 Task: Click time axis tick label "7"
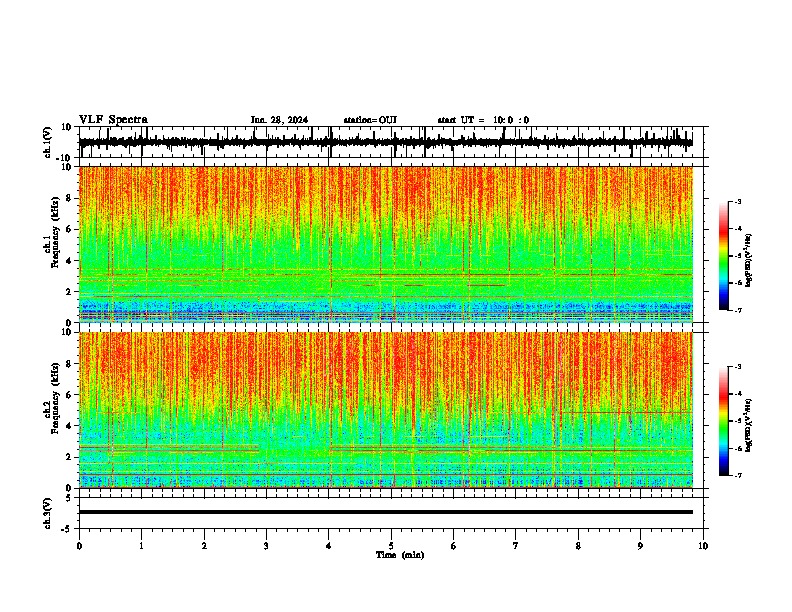pos(516,546)
